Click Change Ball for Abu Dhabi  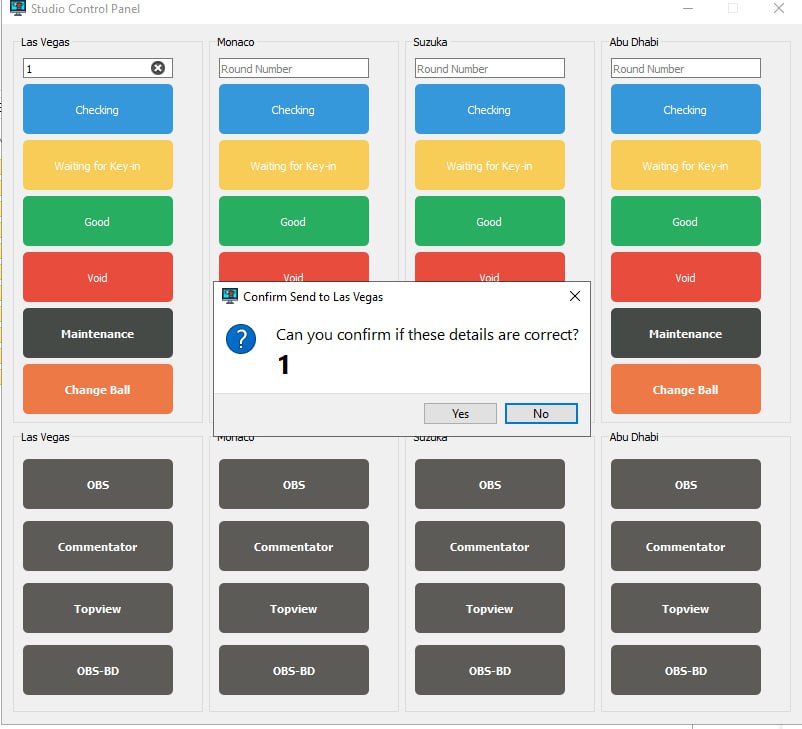[685, 389]
